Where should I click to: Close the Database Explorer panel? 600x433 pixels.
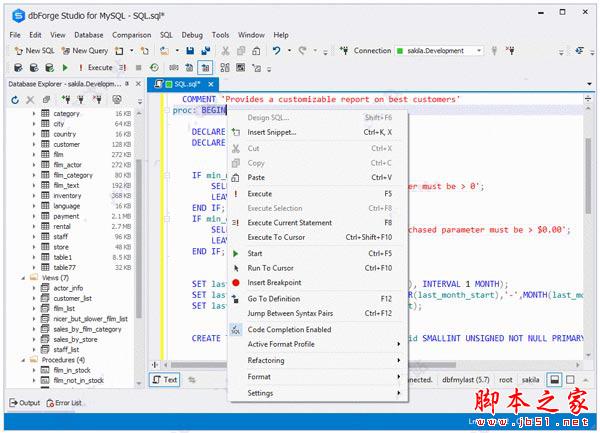pyautogui.click(x=139, y=83)
